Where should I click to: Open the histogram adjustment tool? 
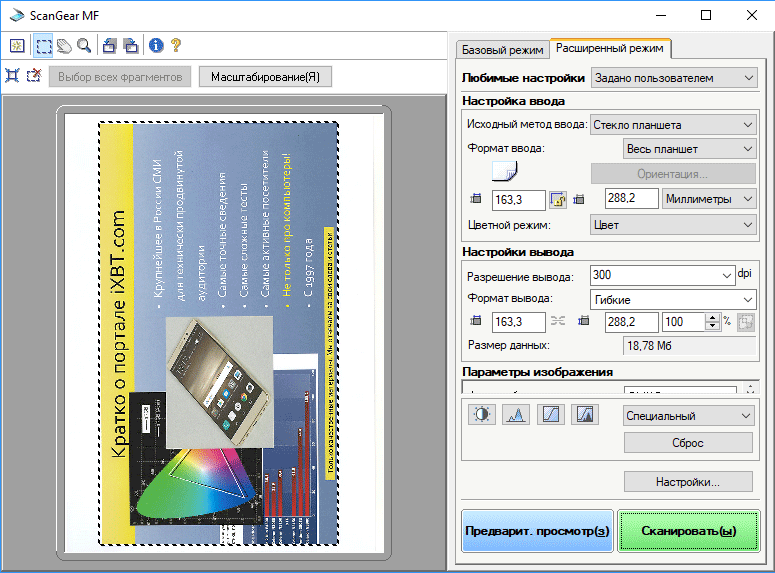(515, 415)
